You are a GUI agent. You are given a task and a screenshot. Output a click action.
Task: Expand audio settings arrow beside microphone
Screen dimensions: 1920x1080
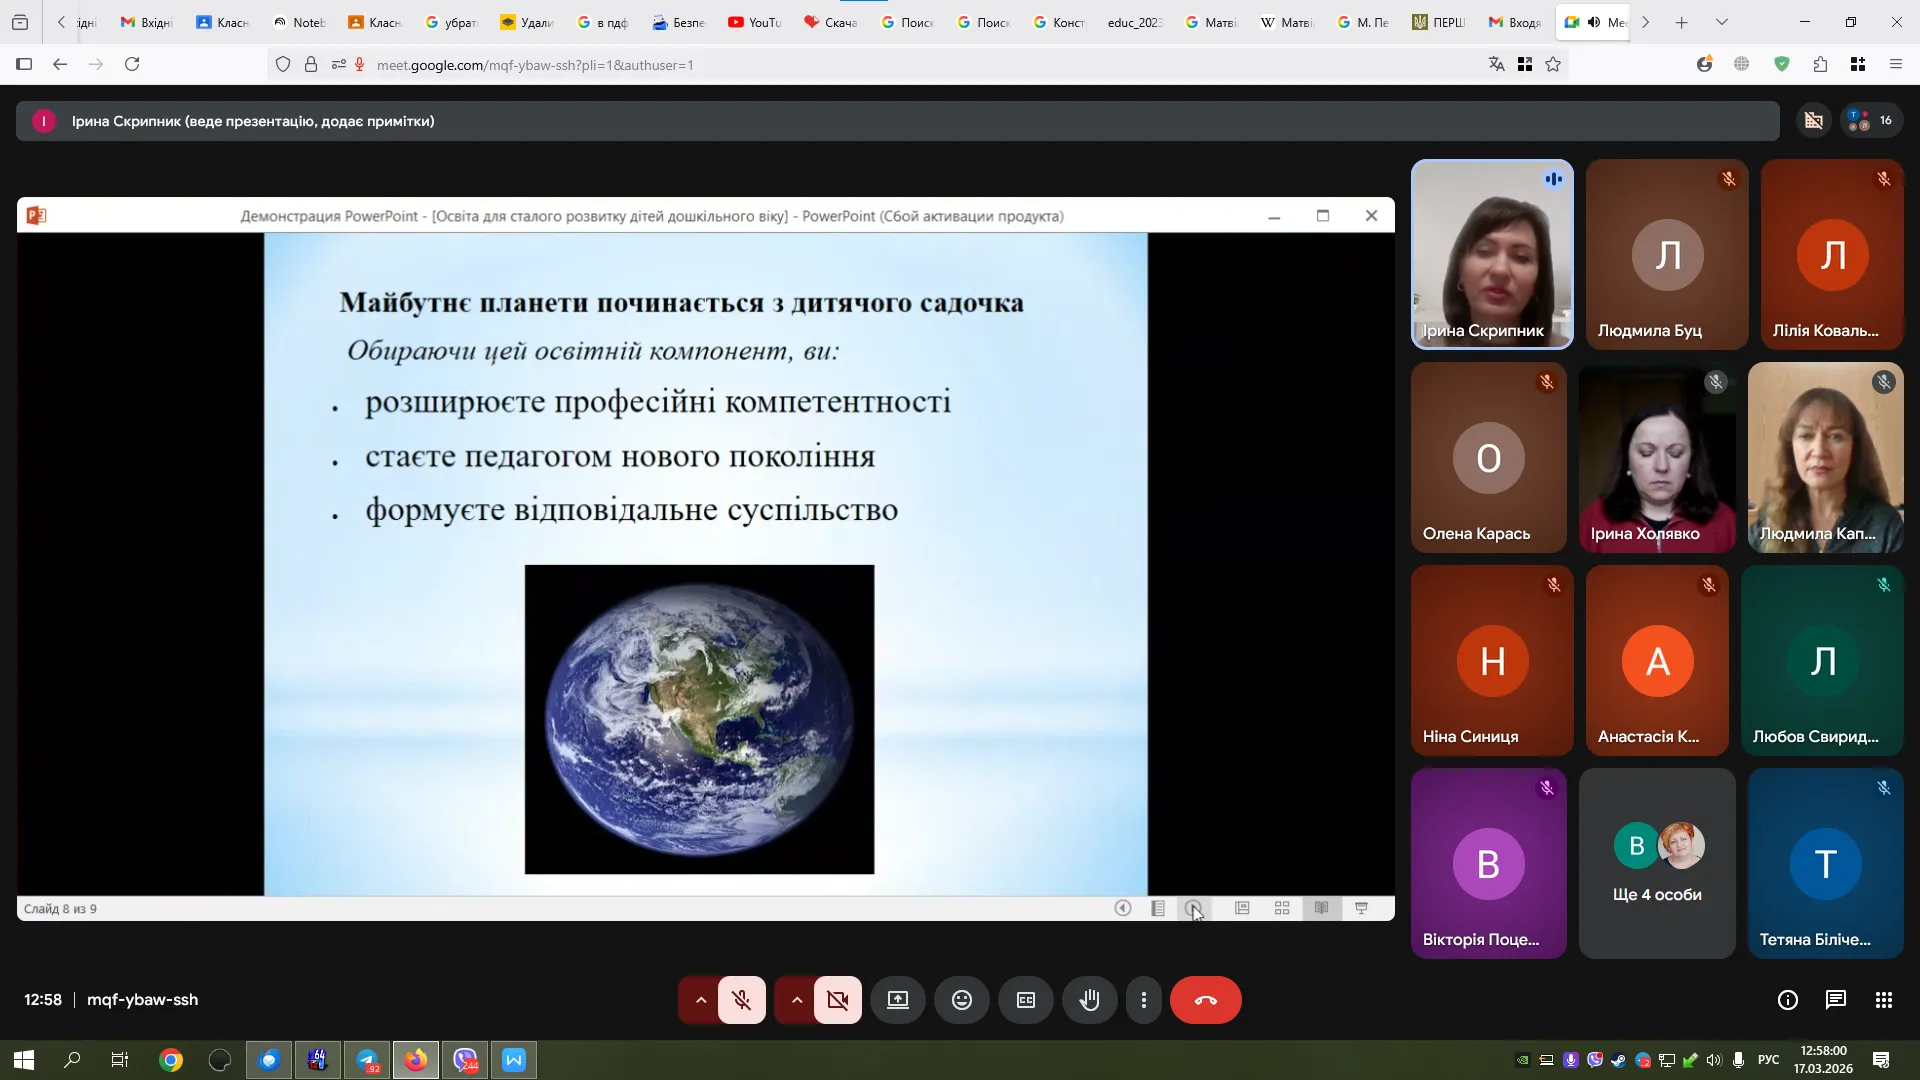(x=700, y=1000)
